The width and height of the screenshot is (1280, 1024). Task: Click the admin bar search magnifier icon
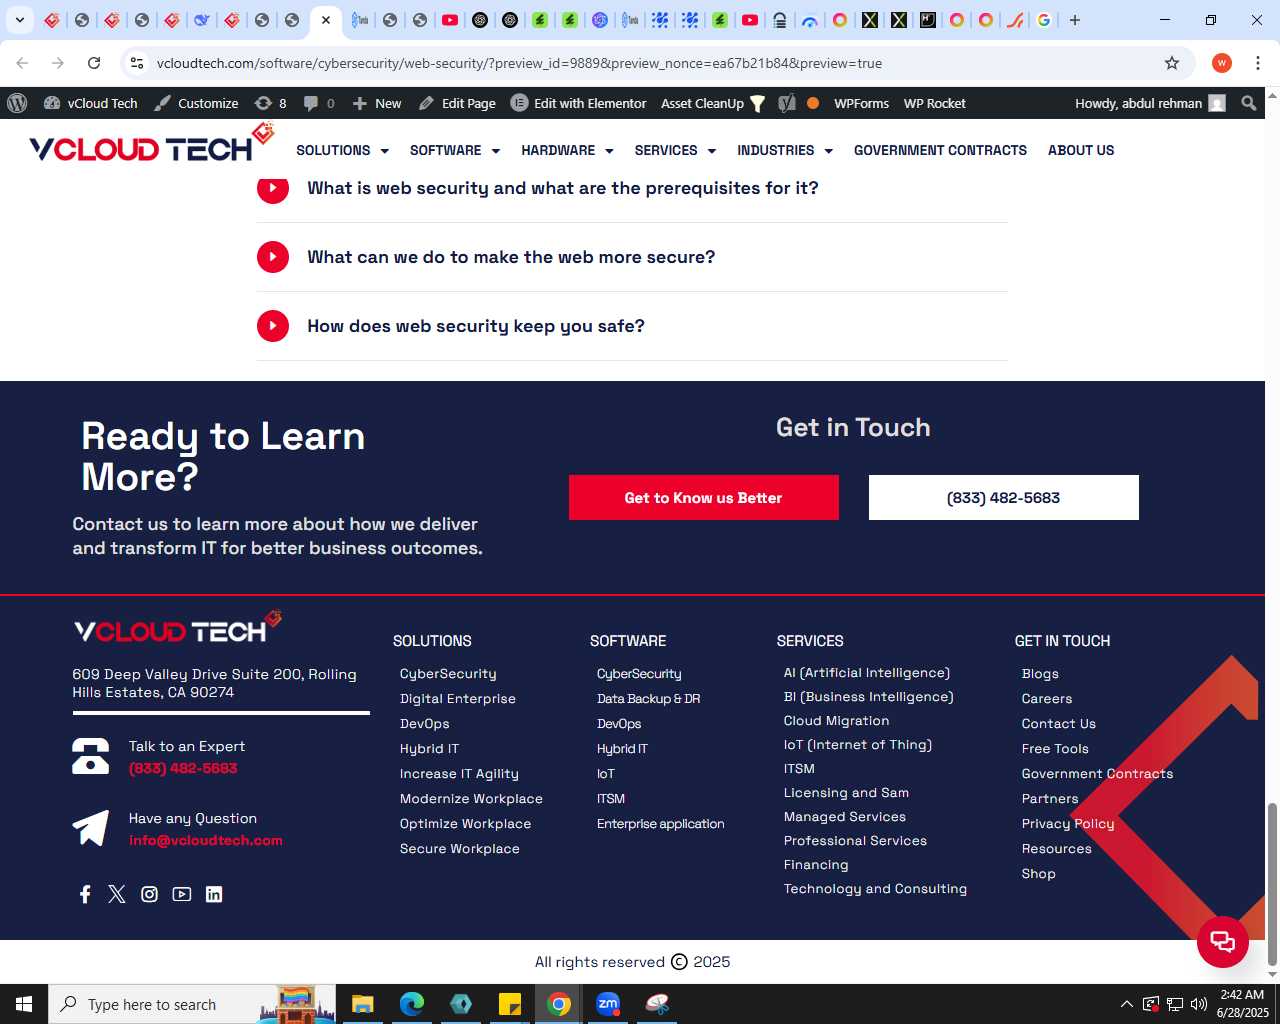click(1248, 103)
